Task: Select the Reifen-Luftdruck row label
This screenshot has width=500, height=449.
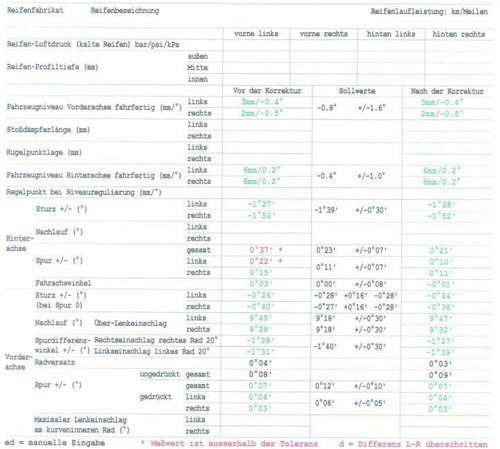Action: (x=93, y=44)
